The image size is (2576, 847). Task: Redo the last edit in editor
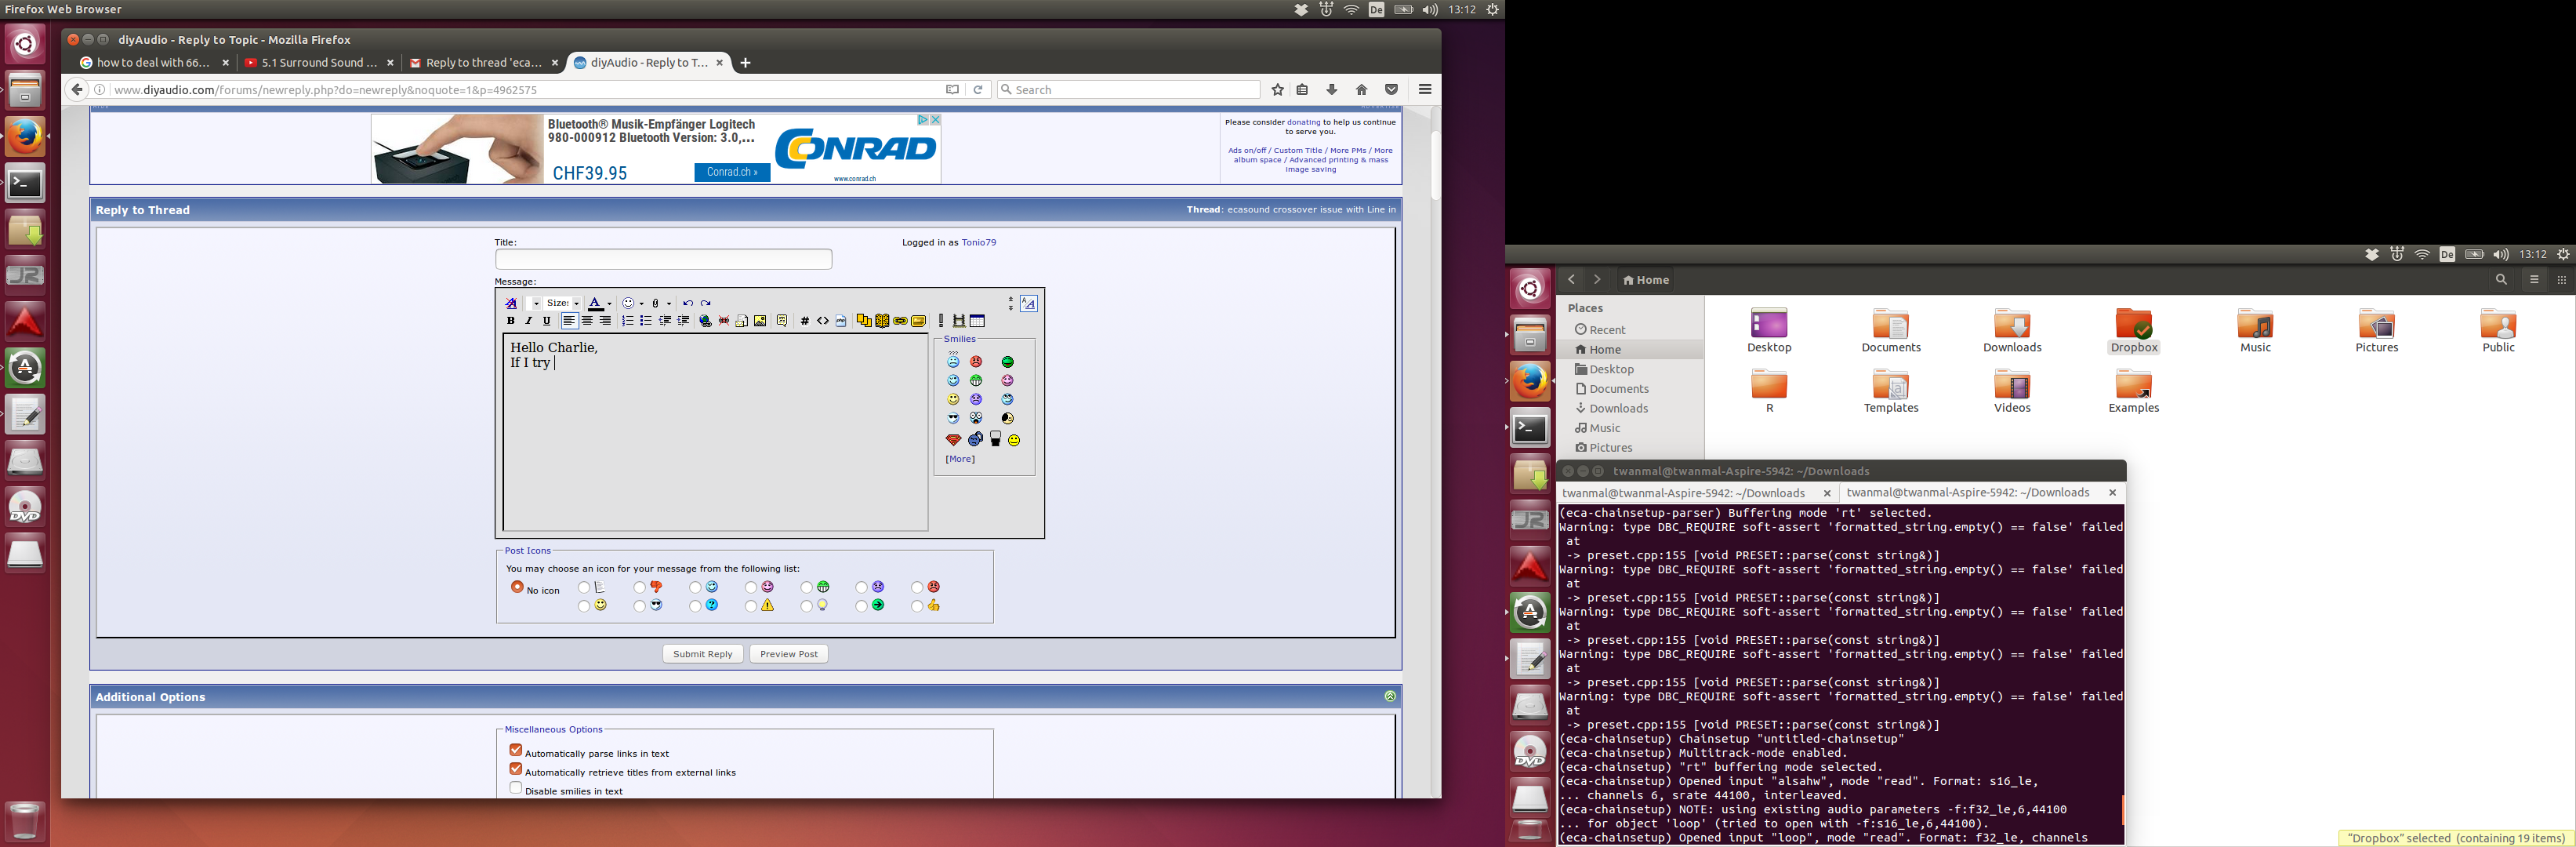[x=706, y=304]
